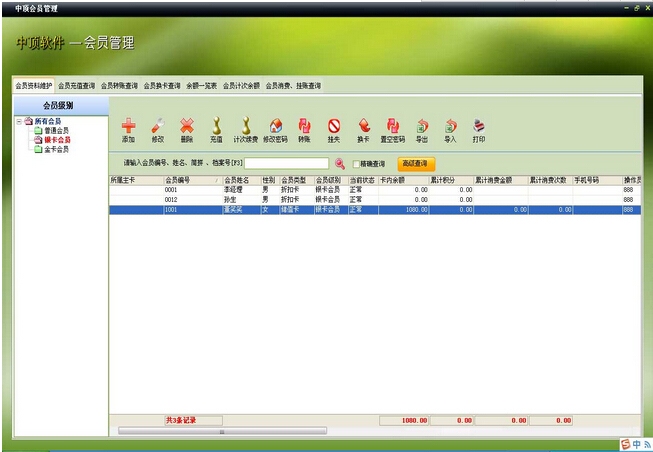653x452 pixels.
Task: Select member row numbered 0001
Action: coord(375,190)
